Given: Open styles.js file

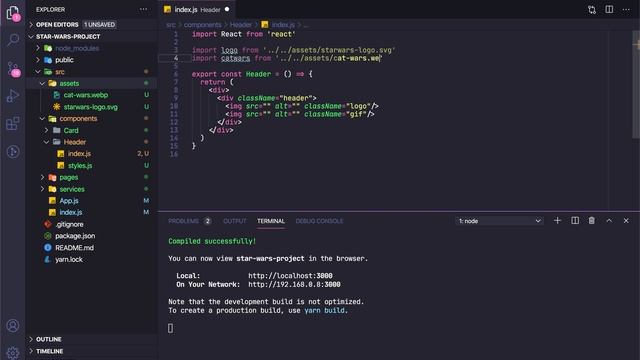Looking at the screenshot, I should [80, 165].
